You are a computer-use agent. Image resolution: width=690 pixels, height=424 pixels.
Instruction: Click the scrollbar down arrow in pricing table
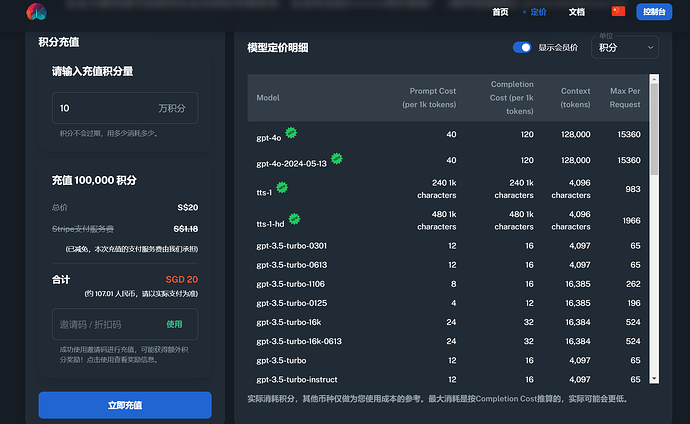(x=654, y=379)
